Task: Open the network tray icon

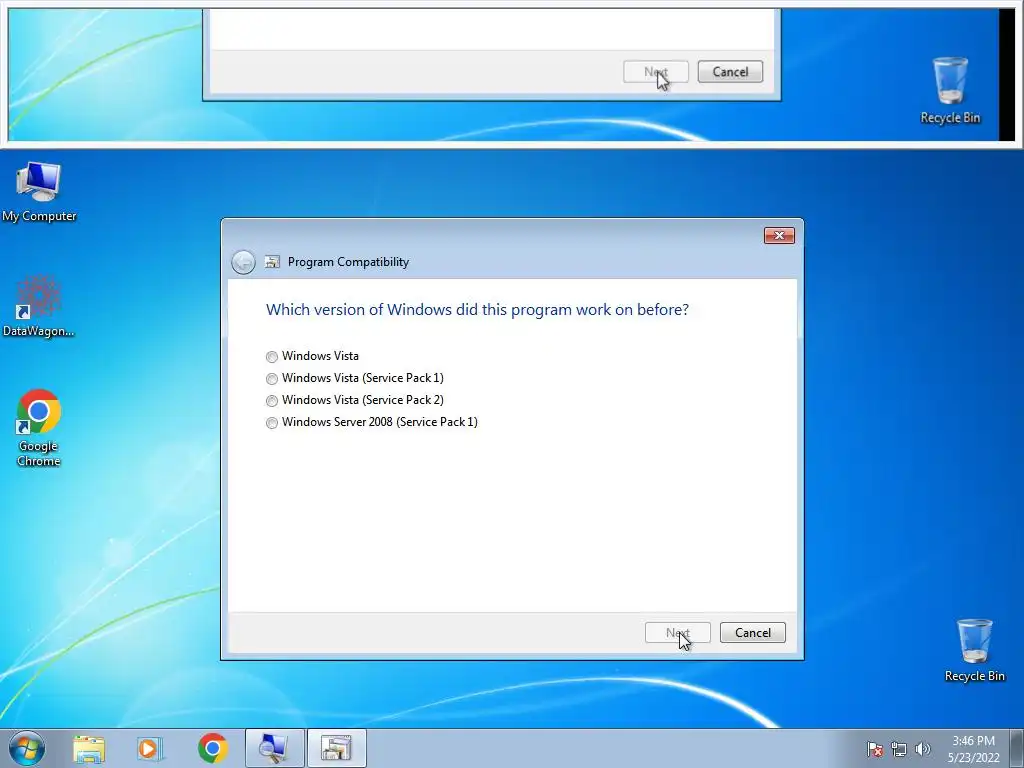Action: tap(899, 749)
